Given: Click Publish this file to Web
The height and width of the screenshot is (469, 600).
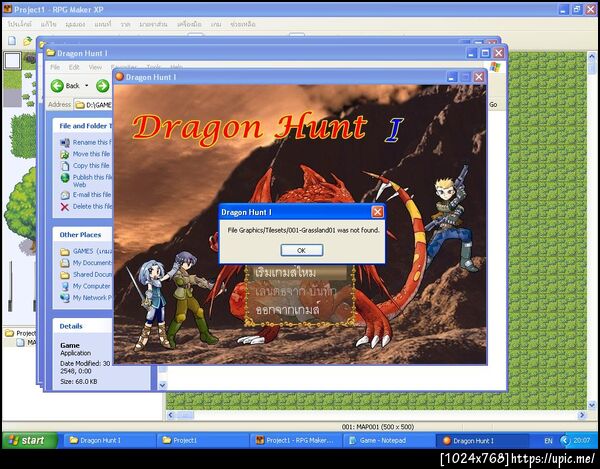Looking at the screenshot, I should pyautogui.click(x=92, y=181).
